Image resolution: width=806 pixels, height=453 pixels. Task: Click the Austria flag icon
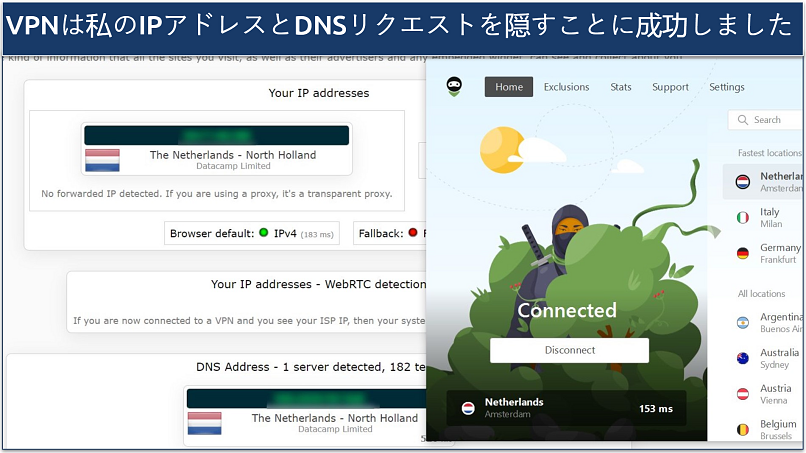743,394
